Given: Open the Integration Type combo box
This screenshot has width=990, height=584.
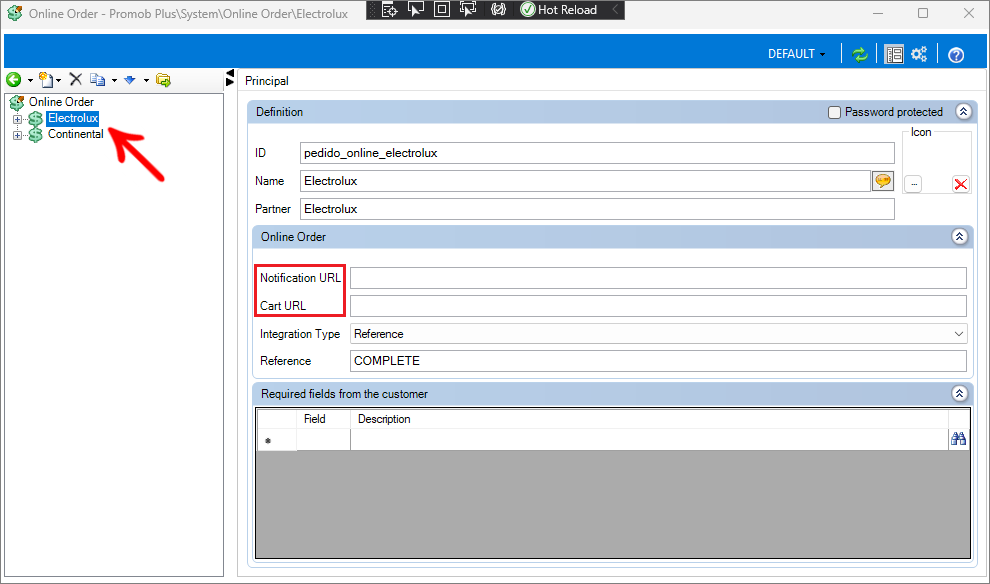Looking at the screenshot, I should point(658,333).
